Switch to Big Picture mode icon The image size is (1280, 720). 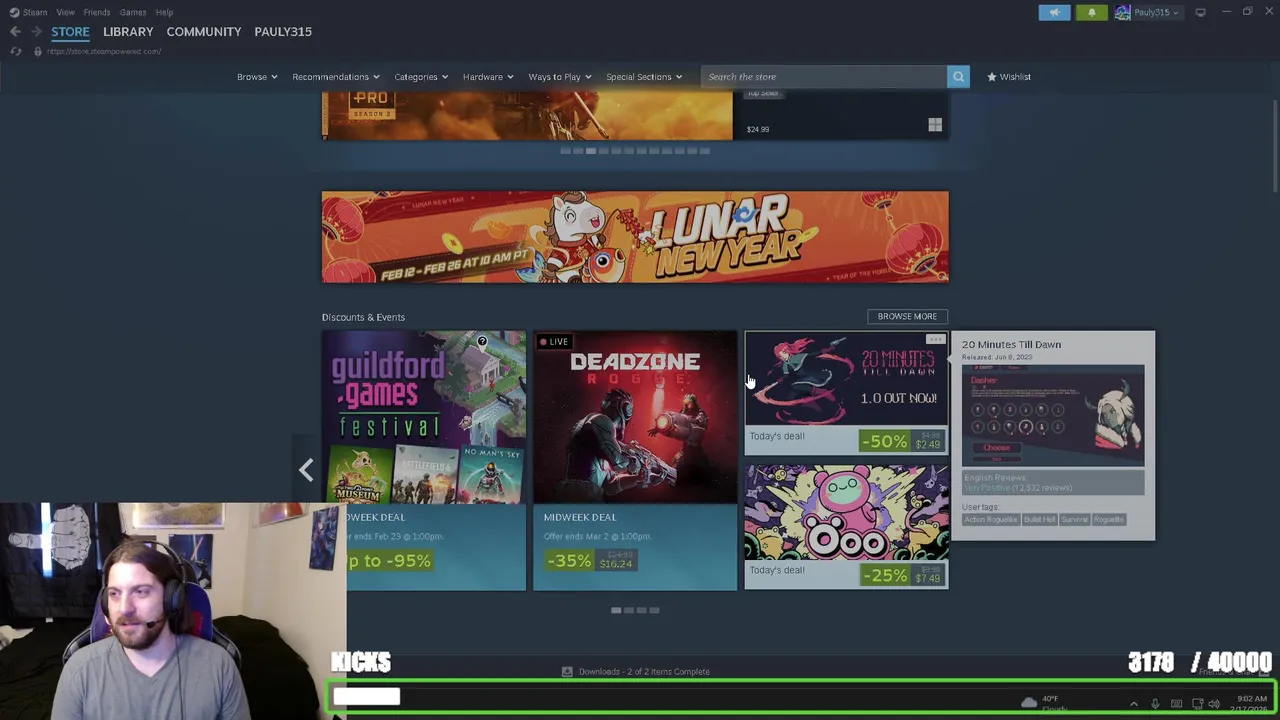1200,12
